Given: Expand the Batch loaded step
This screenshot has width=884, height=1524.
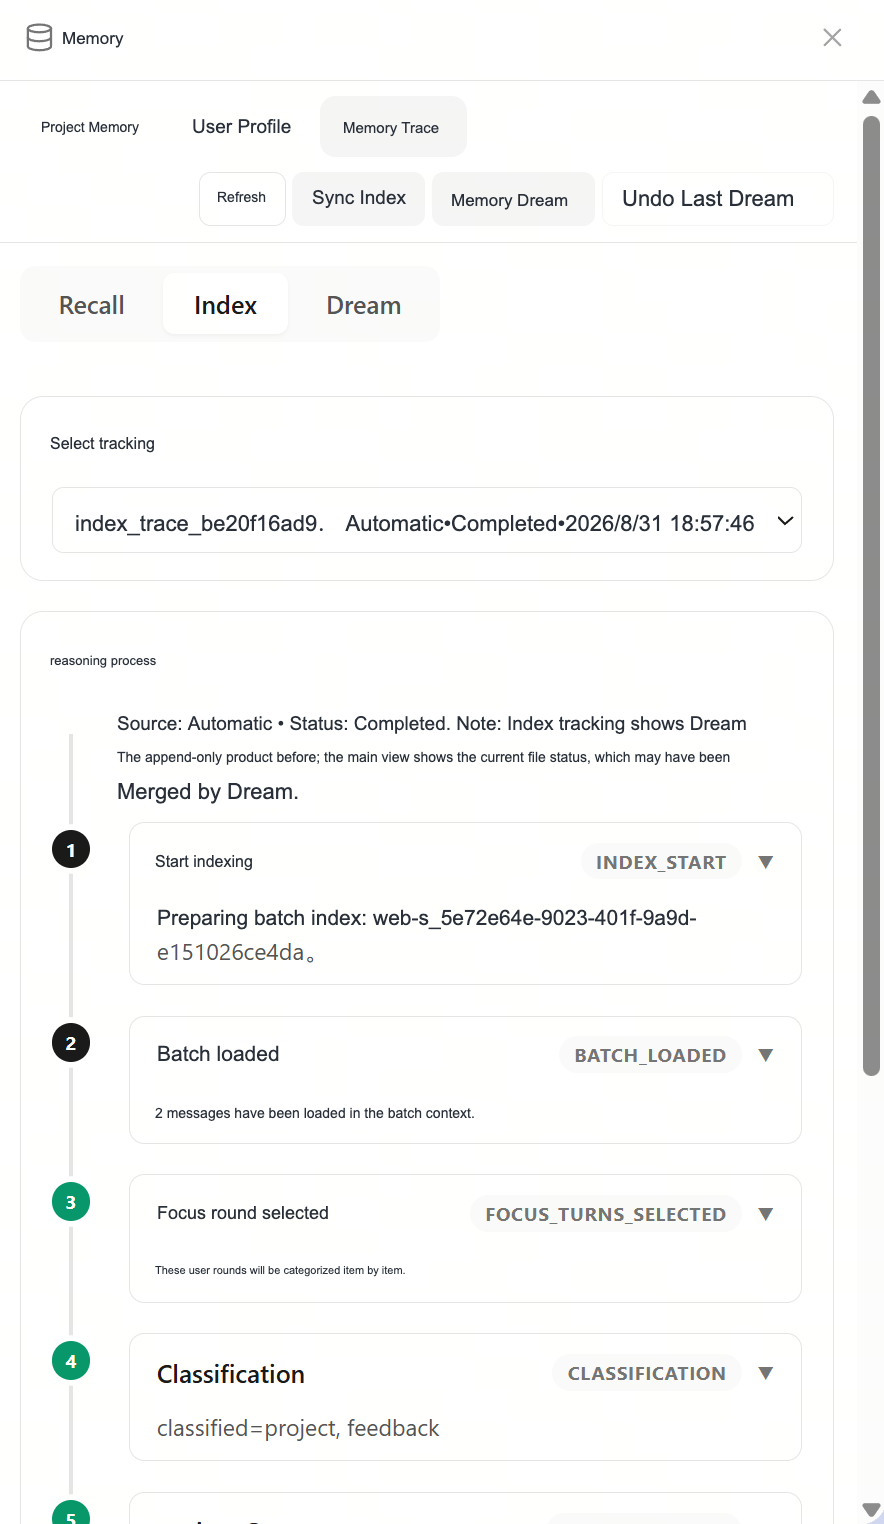Looking at the screenshot, I should point(766,1055).
